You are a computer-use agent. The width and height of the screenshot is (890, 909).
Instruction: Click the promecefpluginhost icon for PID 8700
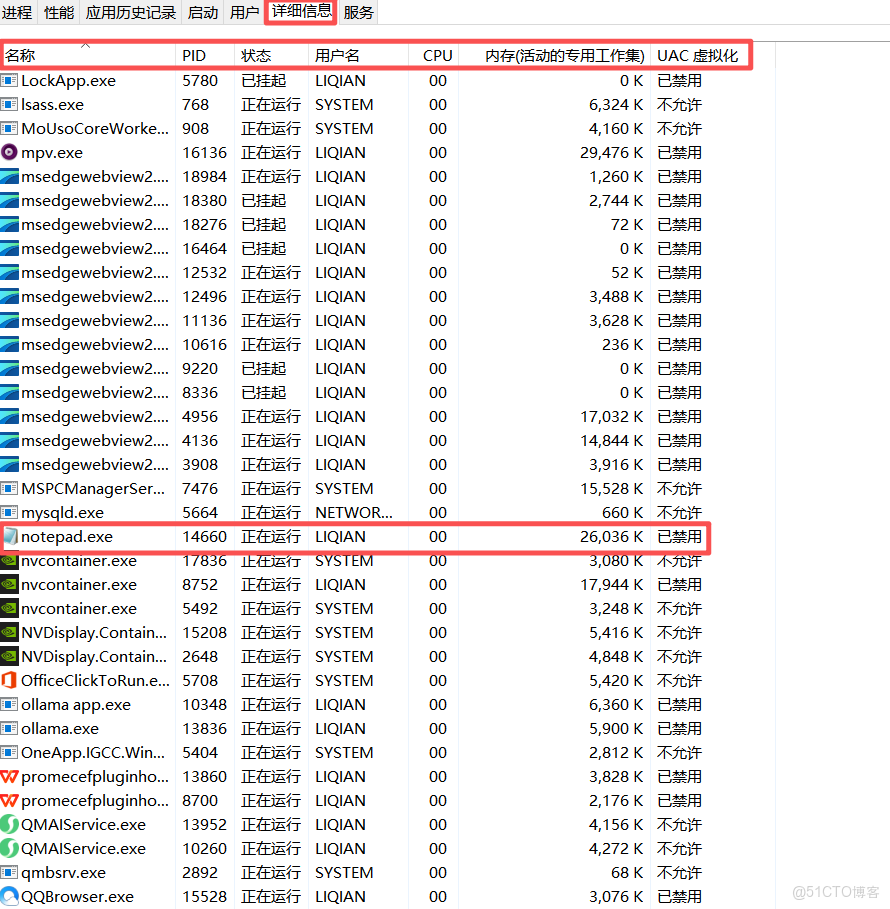[x=9, y=801]
